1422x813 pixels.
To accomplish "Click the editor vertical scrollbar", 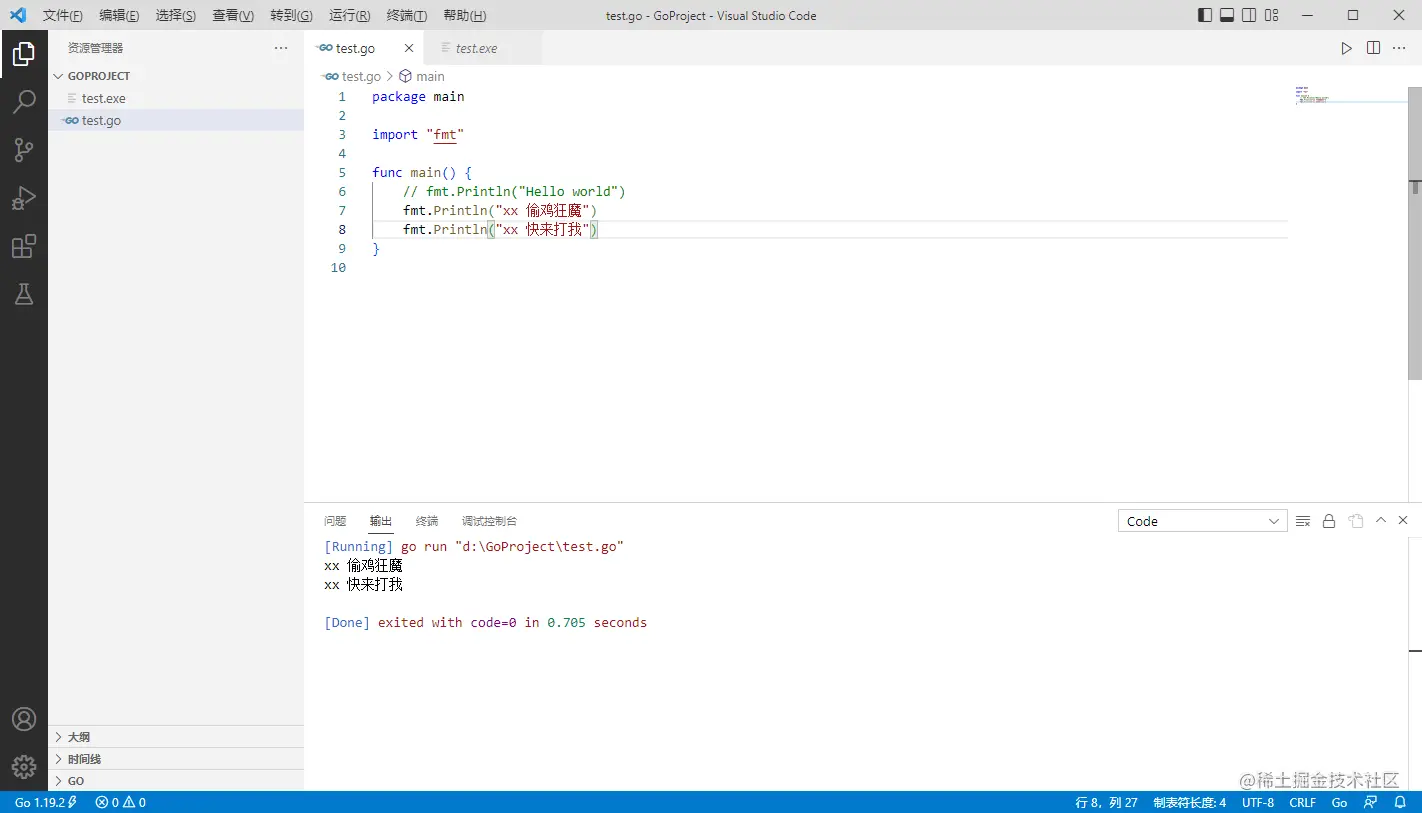I will (x=1415, y=233).
